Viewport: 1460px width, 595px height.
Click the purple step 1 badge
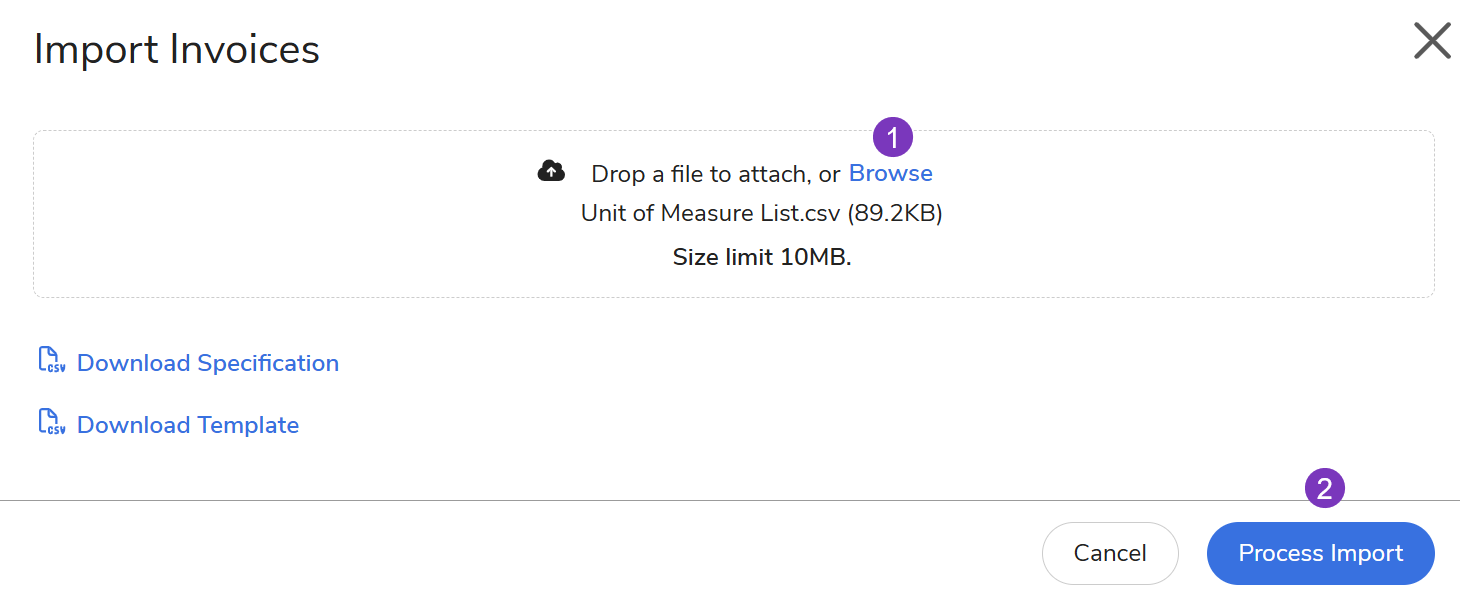[893, 138]
